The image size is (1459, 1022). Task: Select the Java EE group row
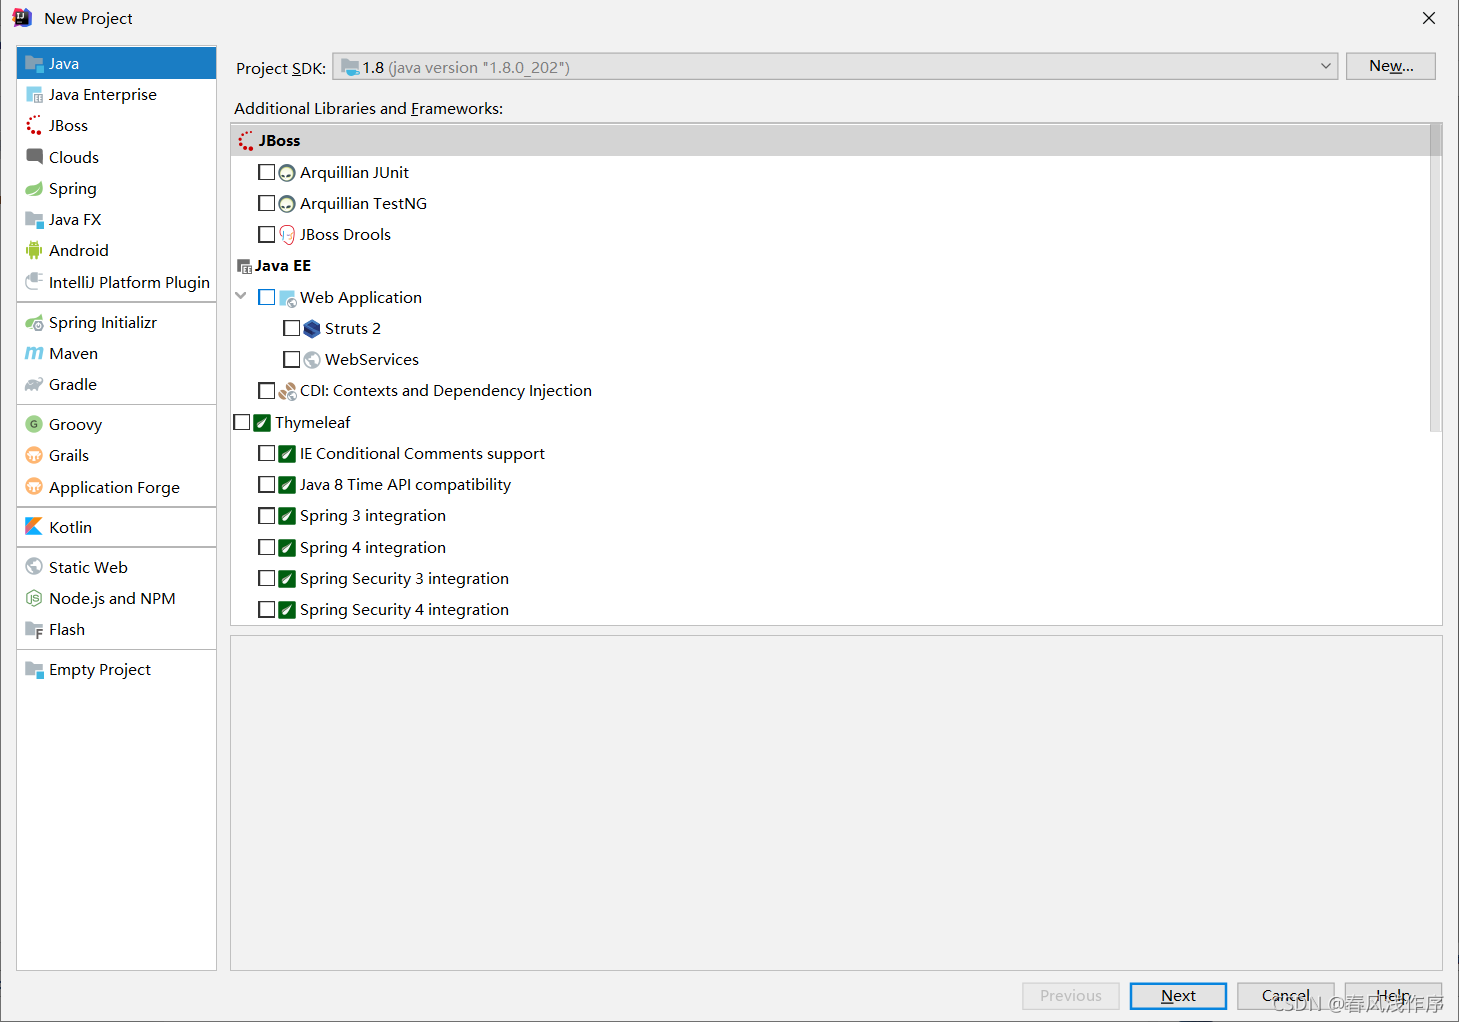(x=830, y=266)
